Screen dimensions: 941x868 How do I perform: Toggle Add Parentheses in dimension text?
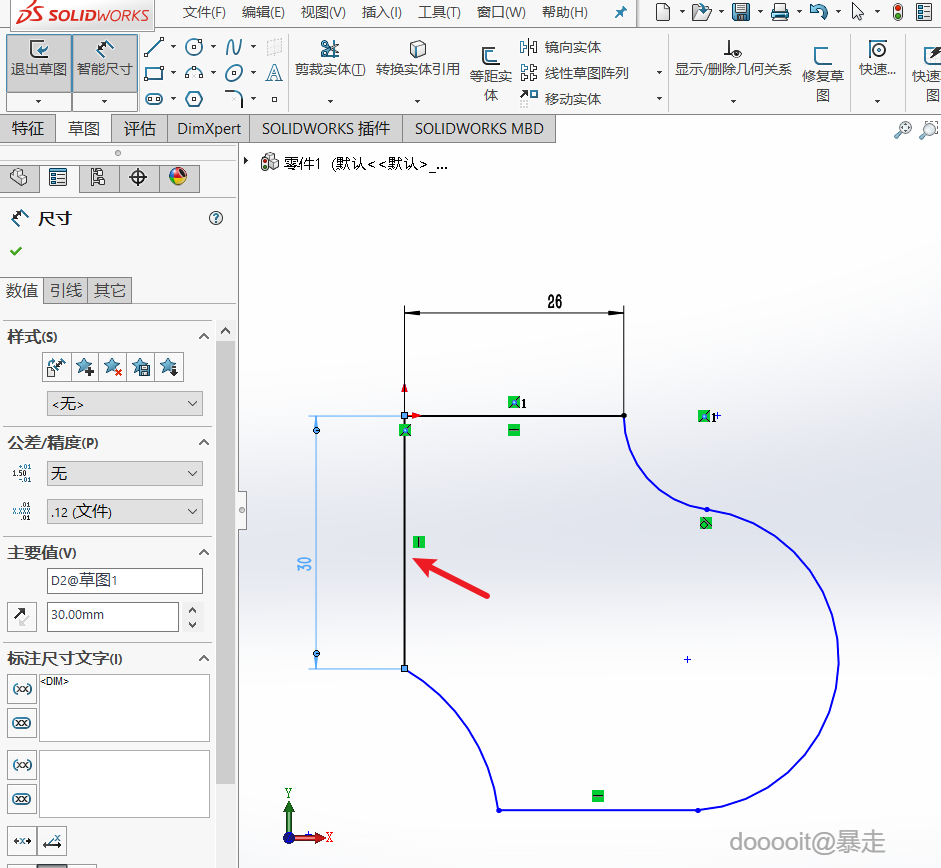tap(22, 689)
